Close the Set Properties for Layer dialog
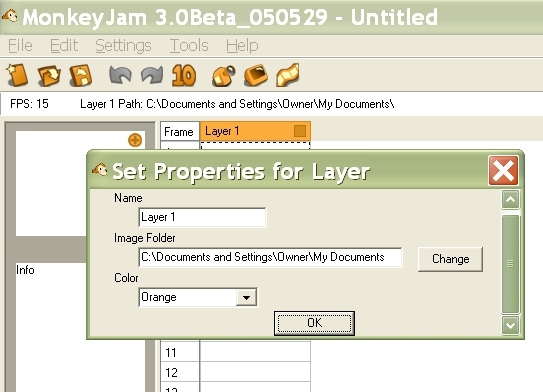This screenshot has height=392, width=543. tap(504, 170)
